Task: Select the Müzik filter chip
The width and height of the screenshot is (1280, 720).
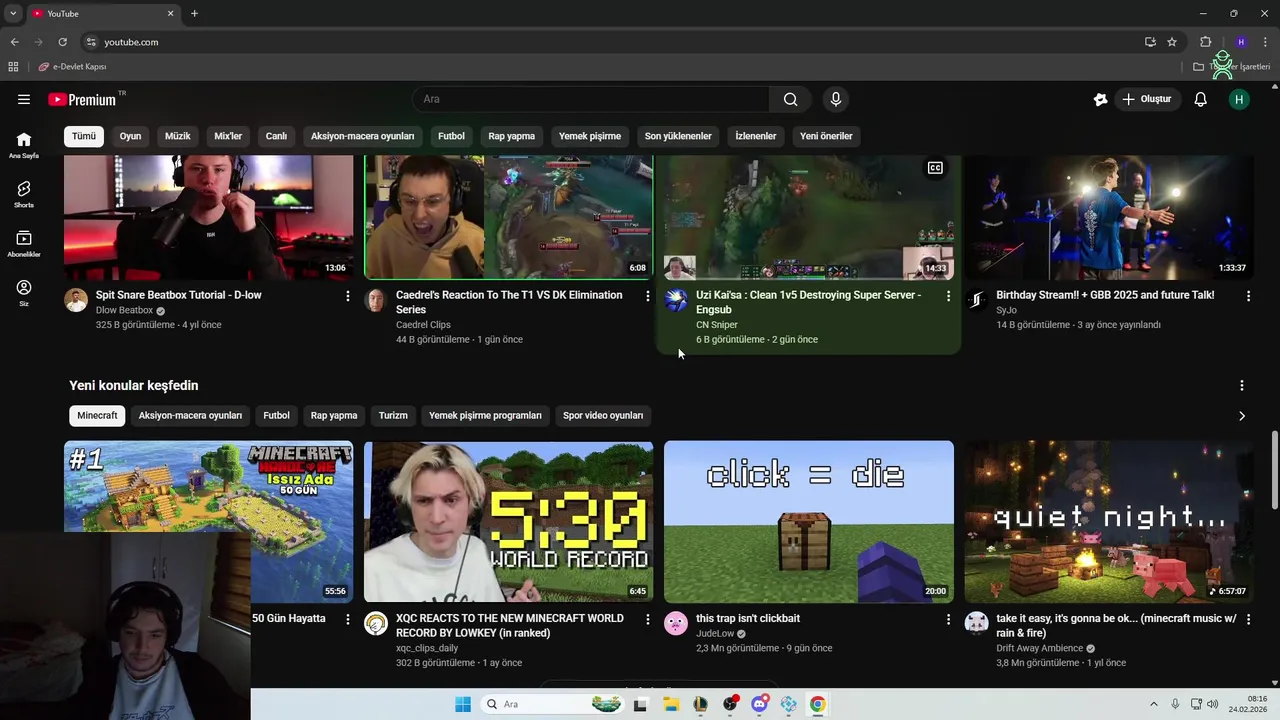Action: click(x=178, y=136)
